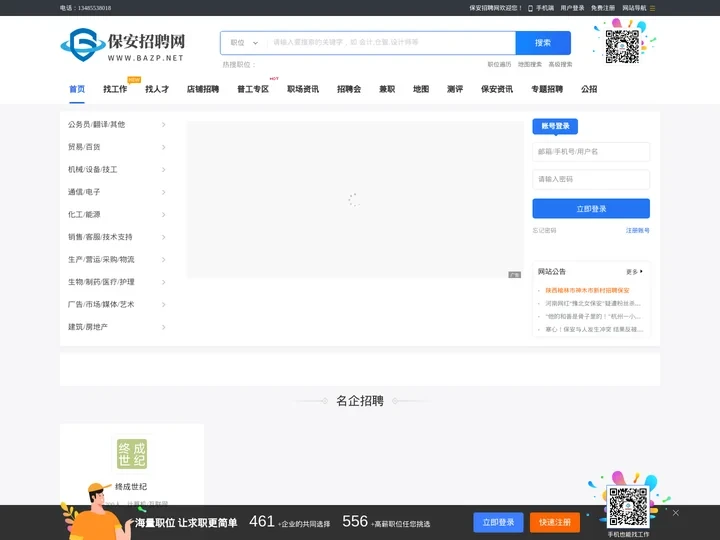Open the 招聘会 menu item

(x=349, y=89)
